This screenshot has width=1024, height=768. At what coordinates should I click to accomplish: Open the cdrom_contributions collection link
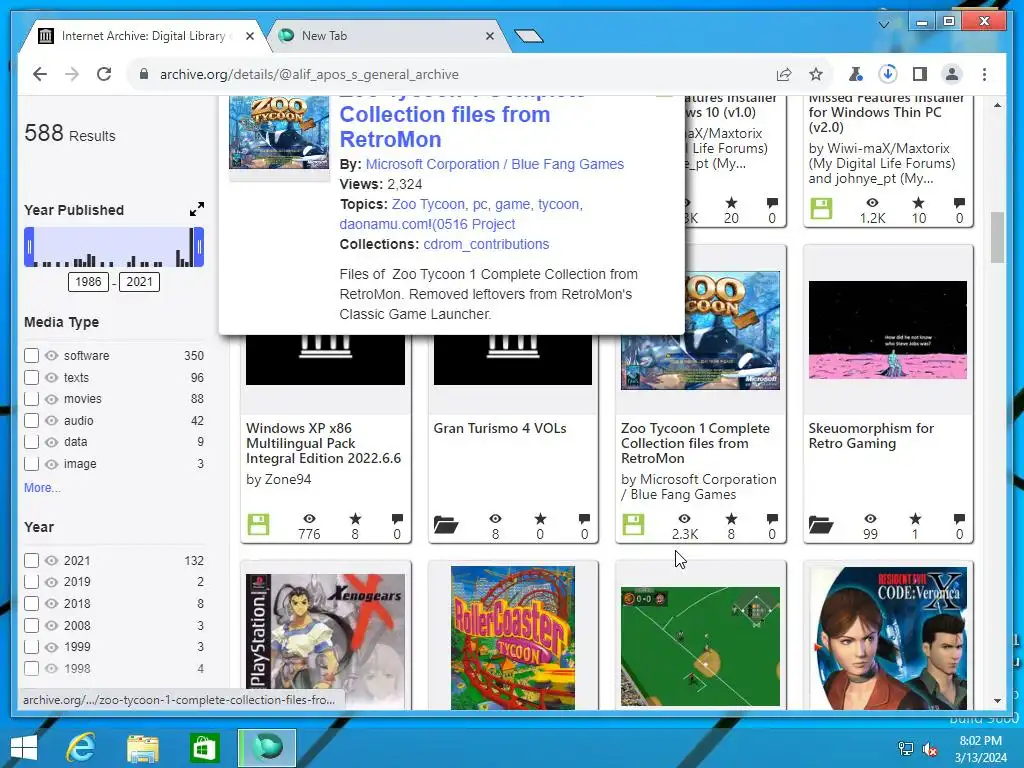(486, 244)
